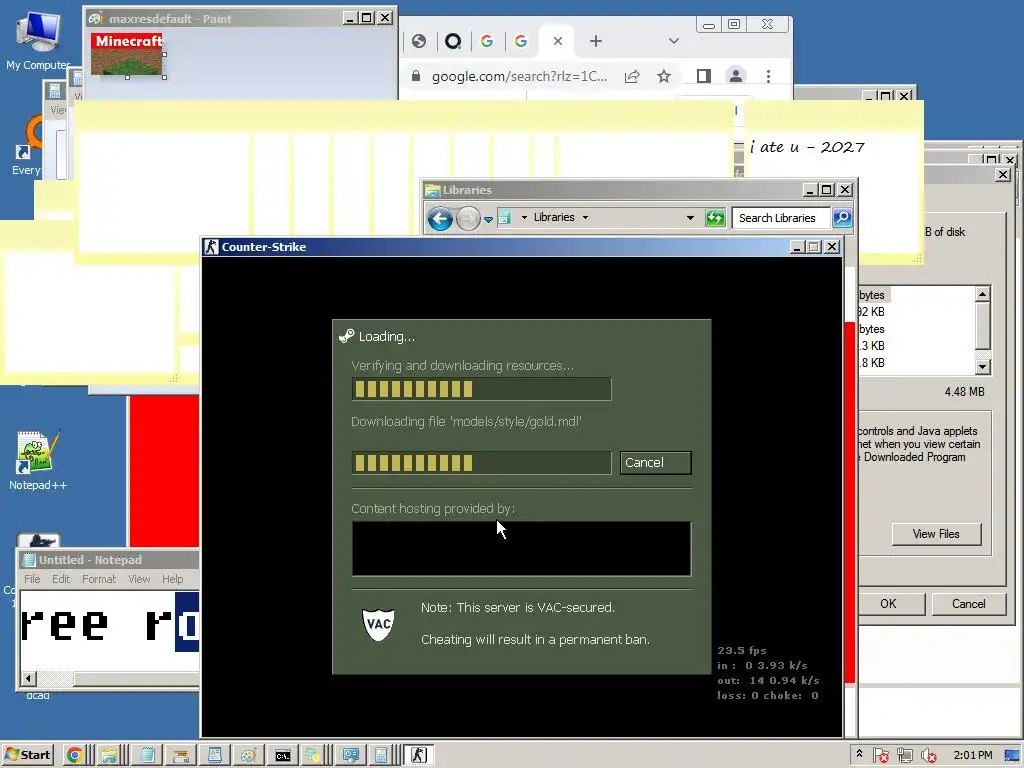Open View menu in Notepad

(x=139, y=579)
